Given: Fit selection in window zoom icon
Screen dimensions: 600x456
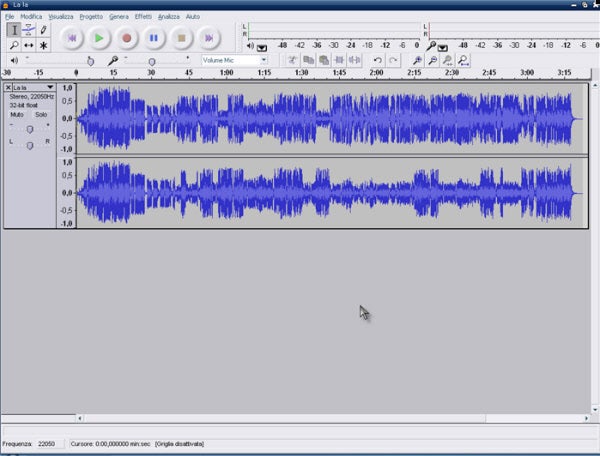Looking at the screenshot, I should coord(448,60).
